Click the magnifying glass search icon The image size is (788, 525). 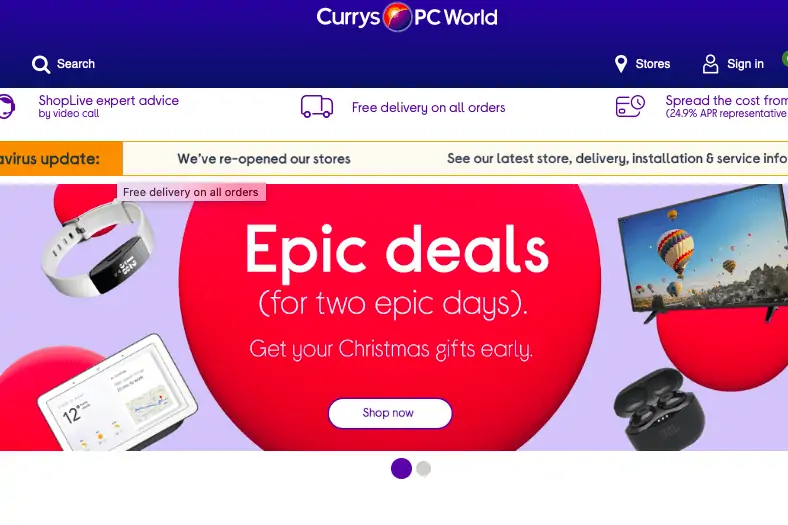41,64
